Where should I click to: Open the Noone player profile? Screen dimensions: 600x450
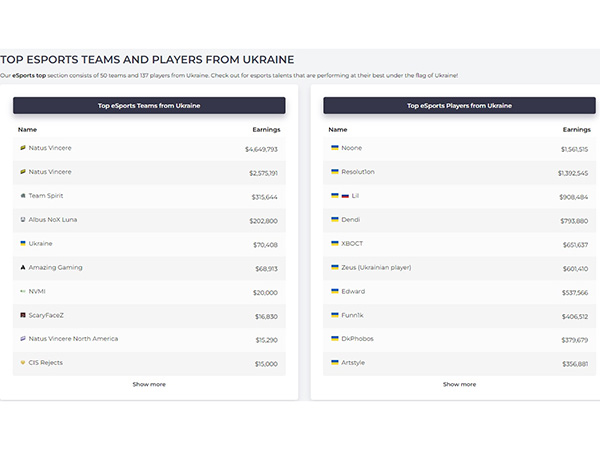352,148
